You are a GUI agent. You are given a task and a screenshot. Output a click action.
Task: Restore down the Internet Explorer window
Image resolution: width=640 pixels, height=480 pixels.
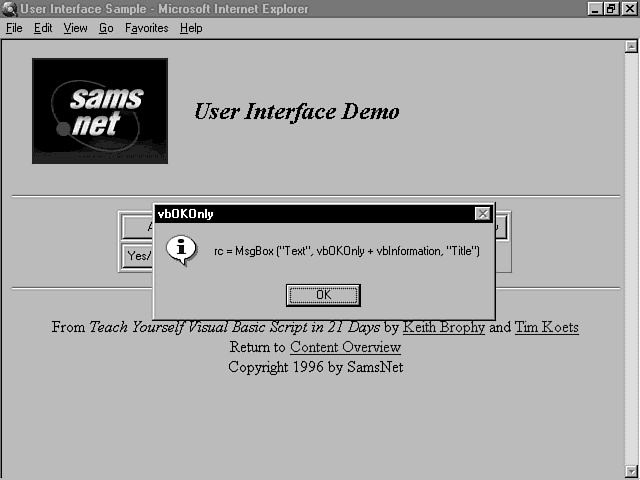(611, 9)
